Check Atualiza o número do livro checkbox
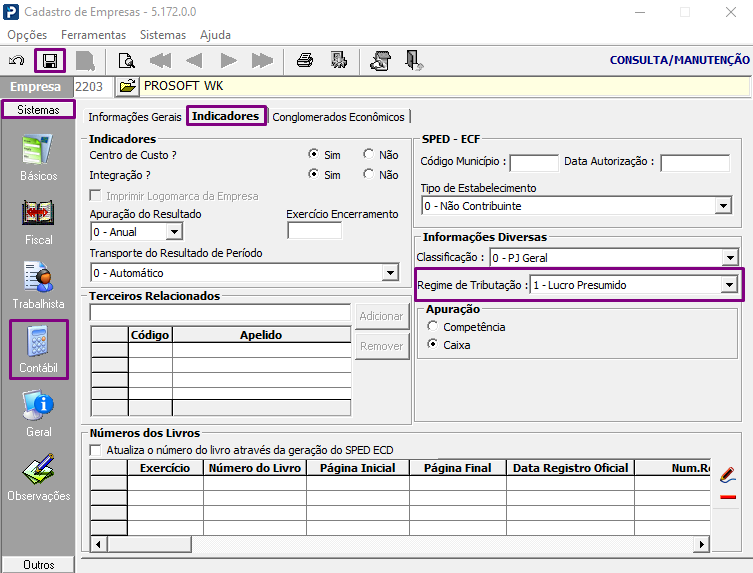 click(96, 450)
